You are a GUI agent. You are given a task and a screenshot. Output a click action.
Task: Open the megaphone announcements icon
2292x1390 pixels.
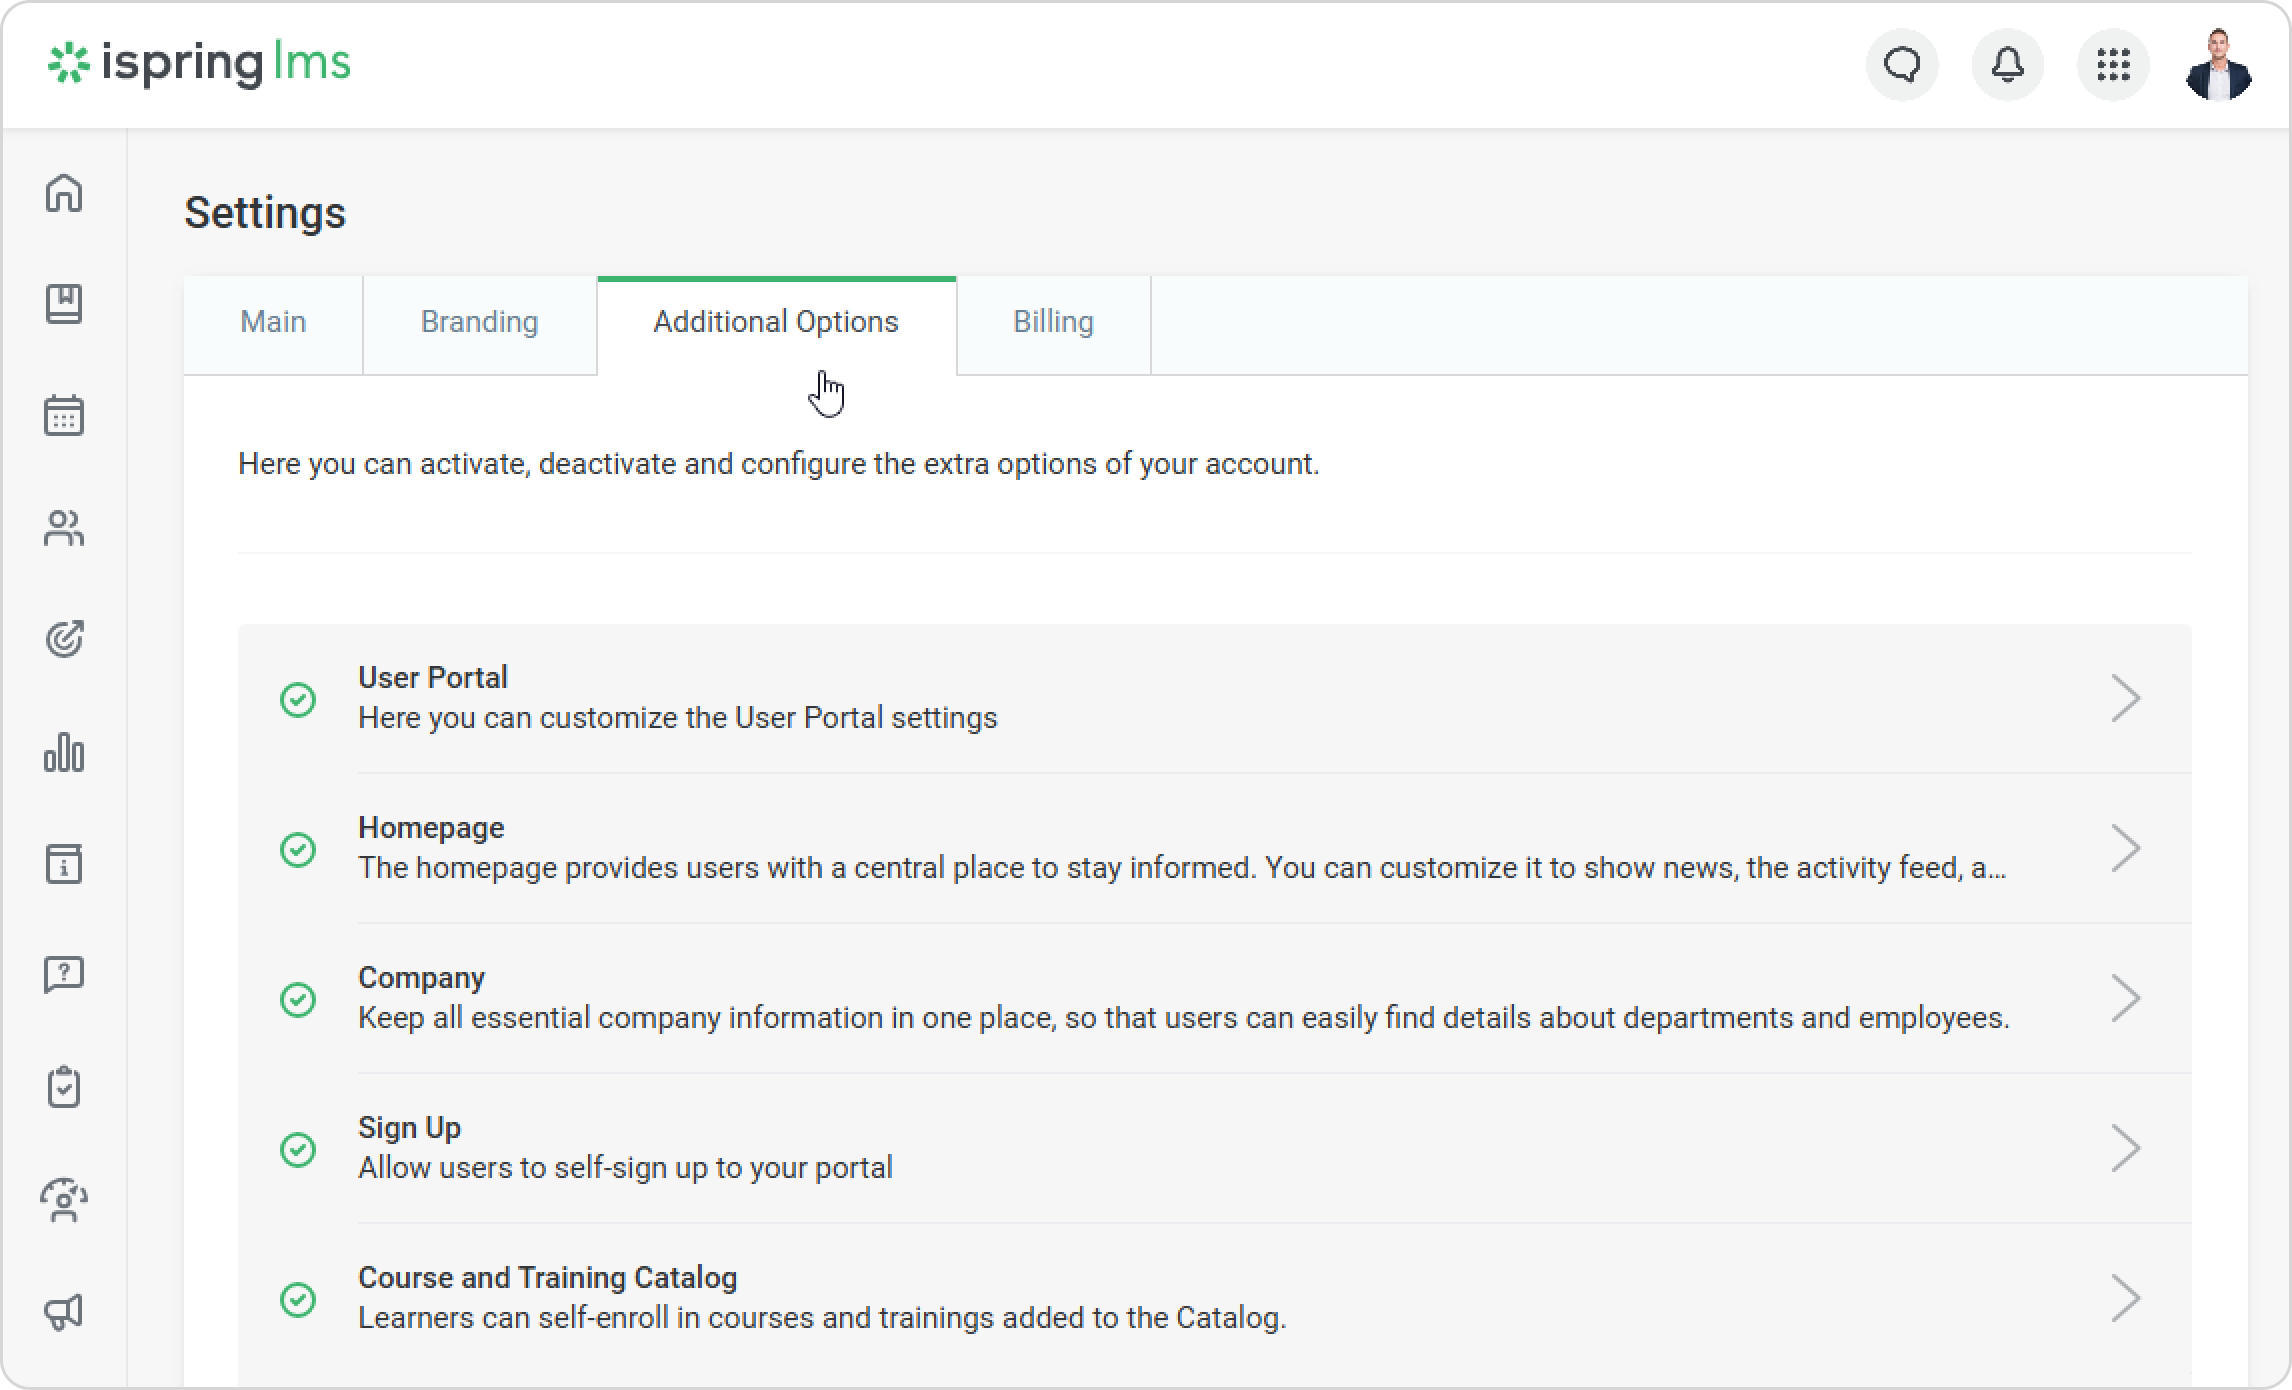click(x=64, y=1312)
